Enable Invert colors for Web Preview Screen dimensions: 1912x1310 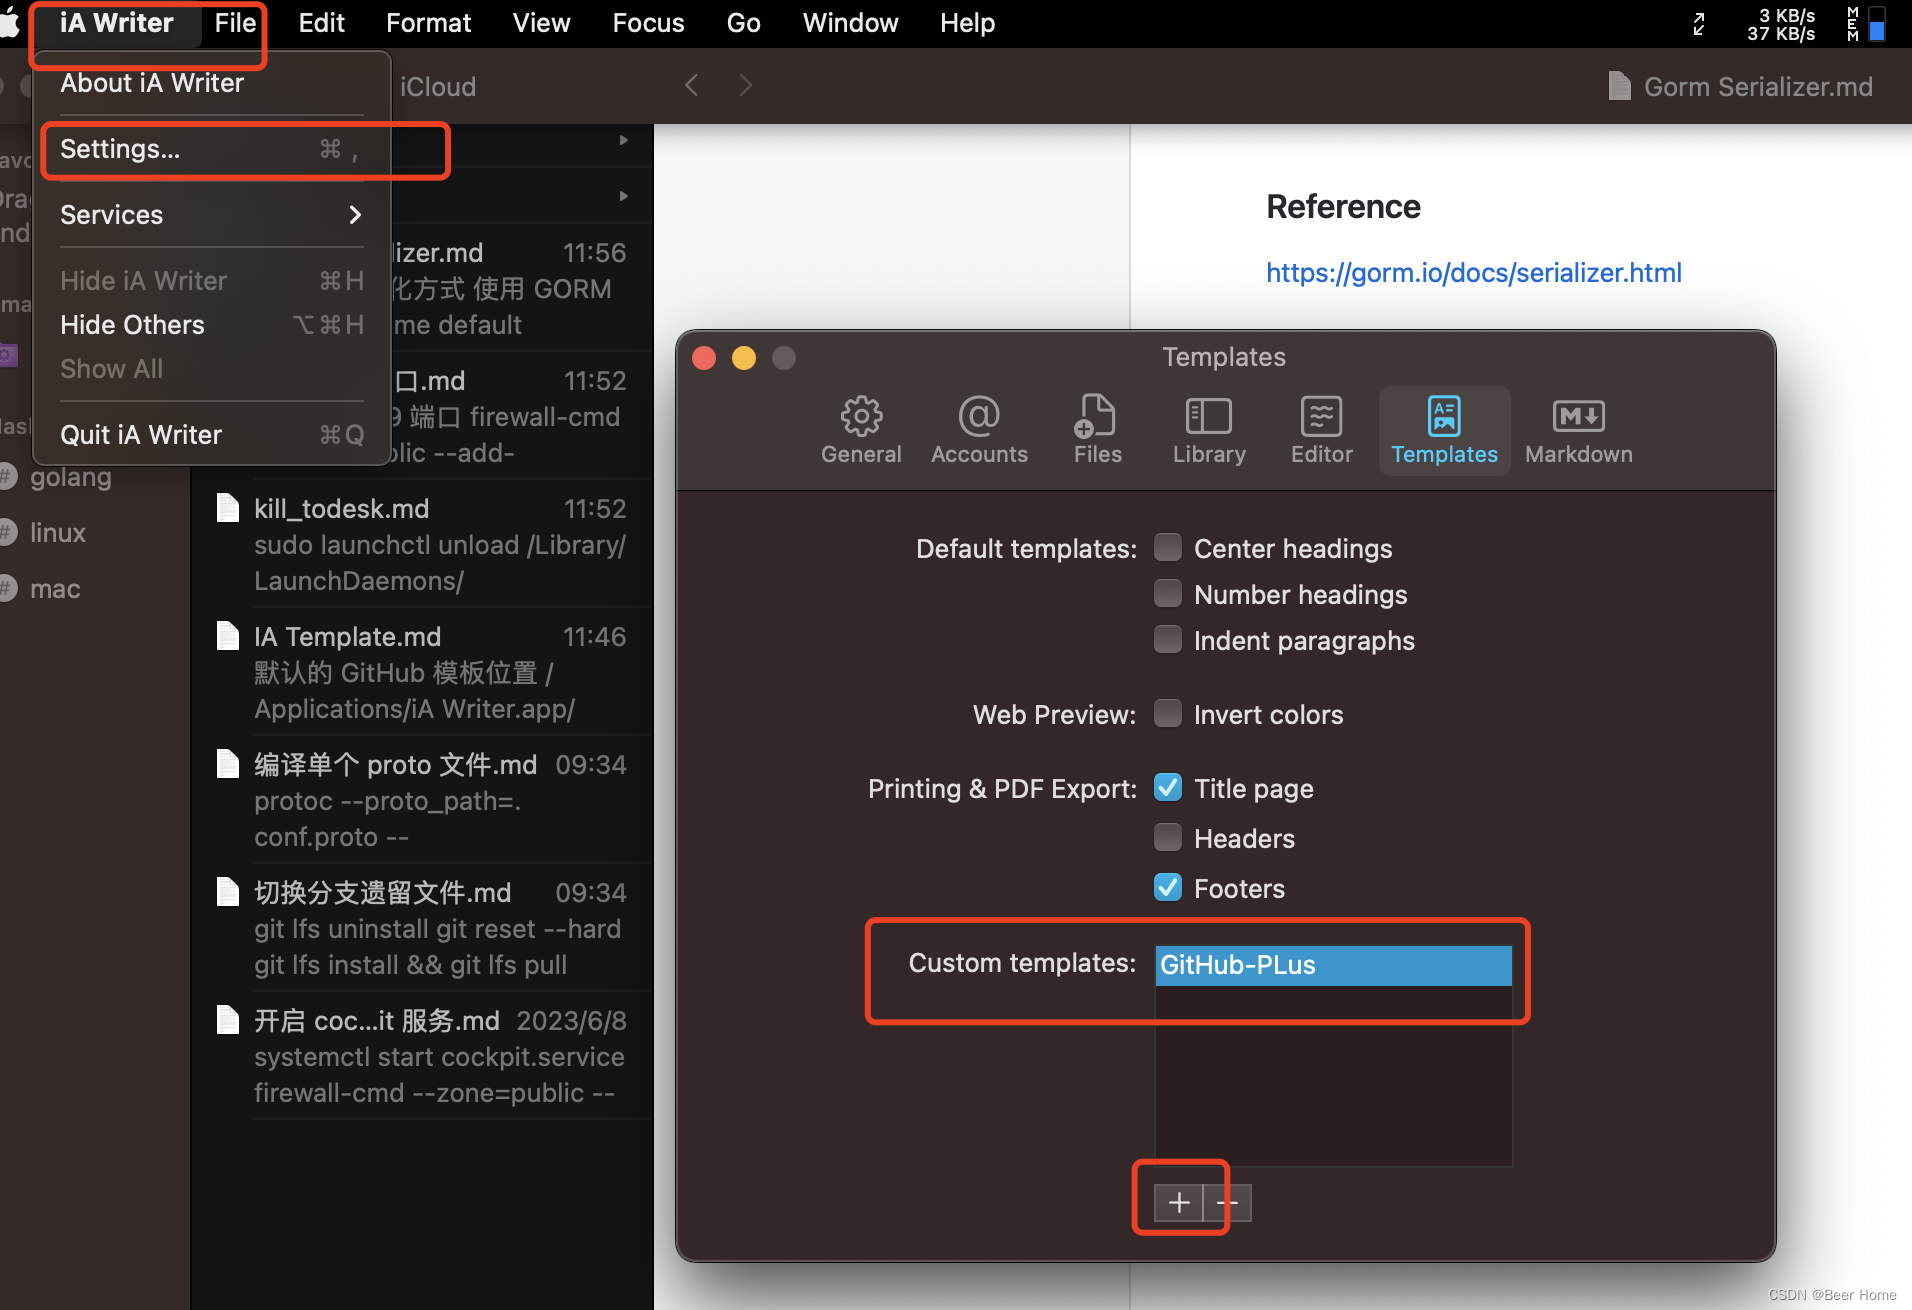1167,713
